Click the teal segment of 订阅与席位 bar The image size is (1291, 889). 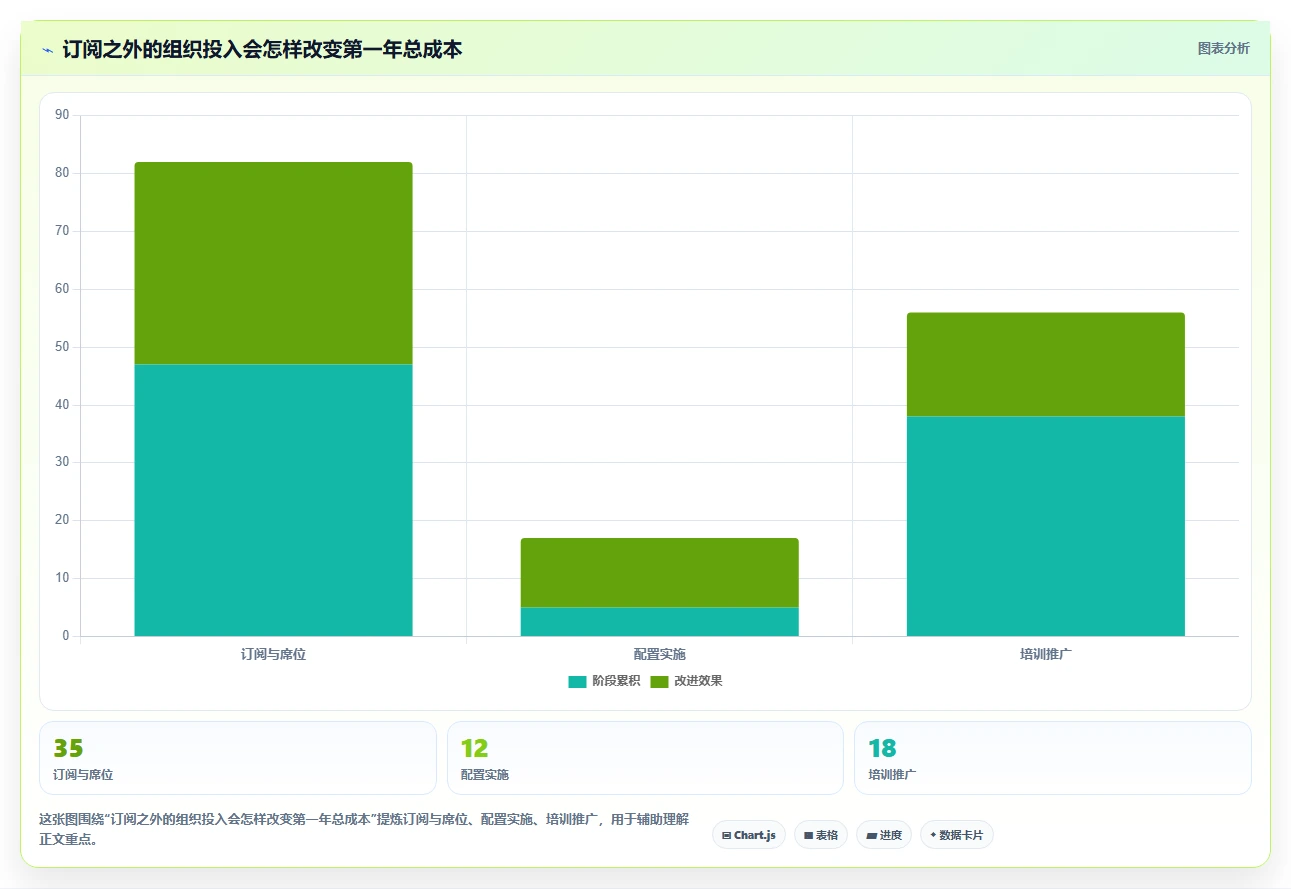pyautogui.click(x=273, y=500)
